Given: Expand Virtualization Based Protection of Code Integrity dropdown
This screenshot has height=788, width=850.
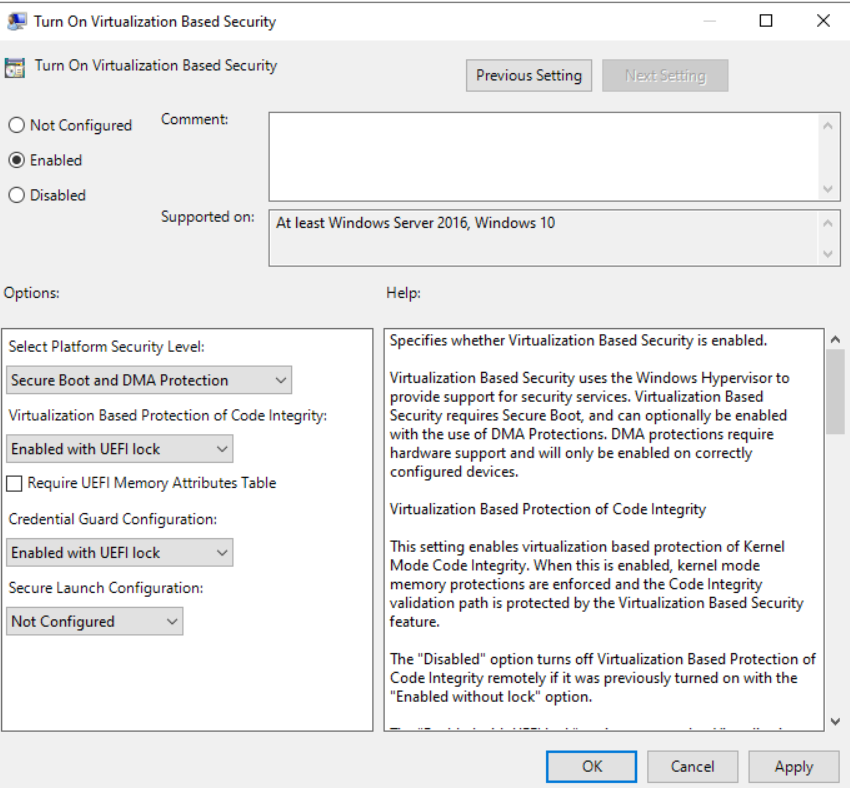Looking at the screenshot, I should coord(120,449).
